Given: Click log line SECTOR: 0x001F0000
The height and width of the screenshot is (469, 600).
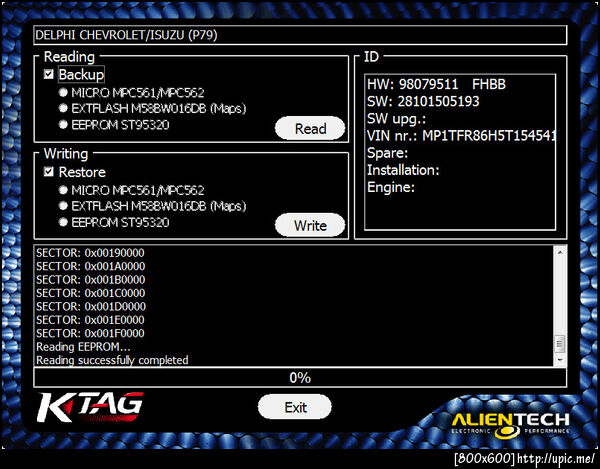Looking at the screenshot, I should tap(90, 333).
